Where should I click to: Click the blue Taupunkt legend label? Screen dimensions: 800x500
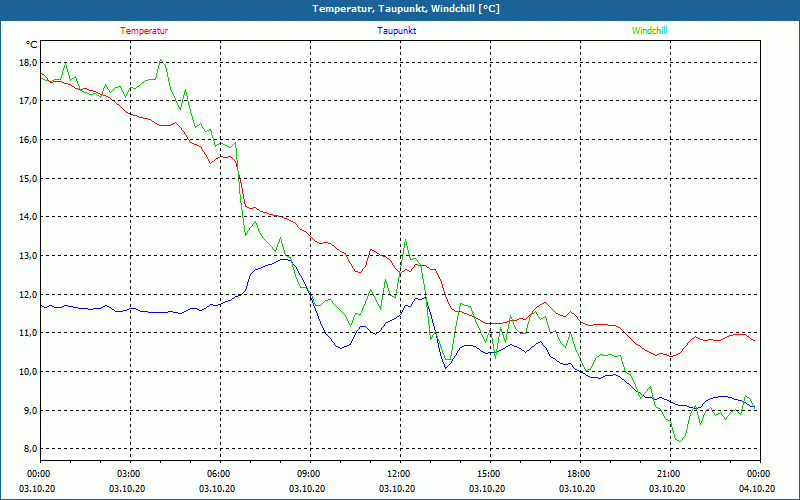(396, 31)
